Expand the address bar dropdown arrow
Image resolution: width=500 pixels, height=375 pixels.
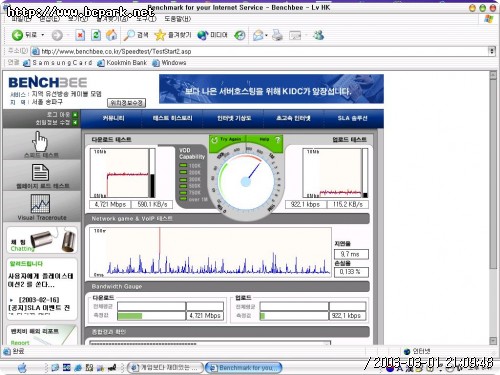click(x=492, y=51)
